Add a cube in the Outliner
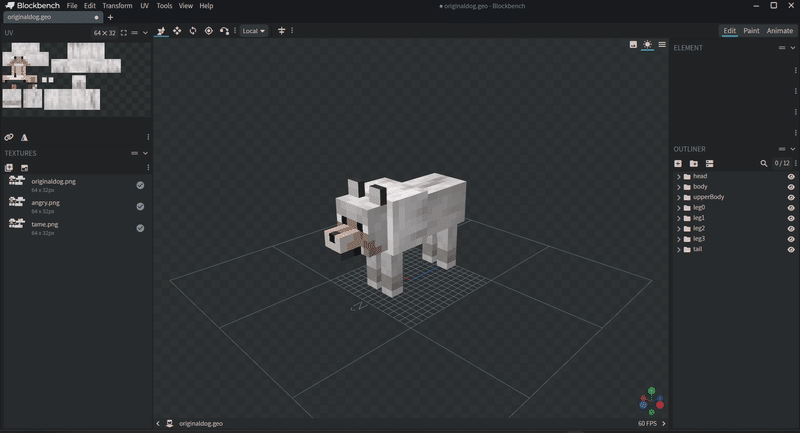 pos(678,164)
